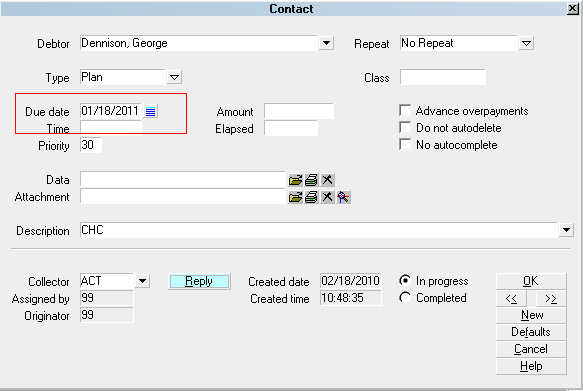Click the search icon after Attachment field
Screen dimensions: 583x391
click(x=343, y=197)
